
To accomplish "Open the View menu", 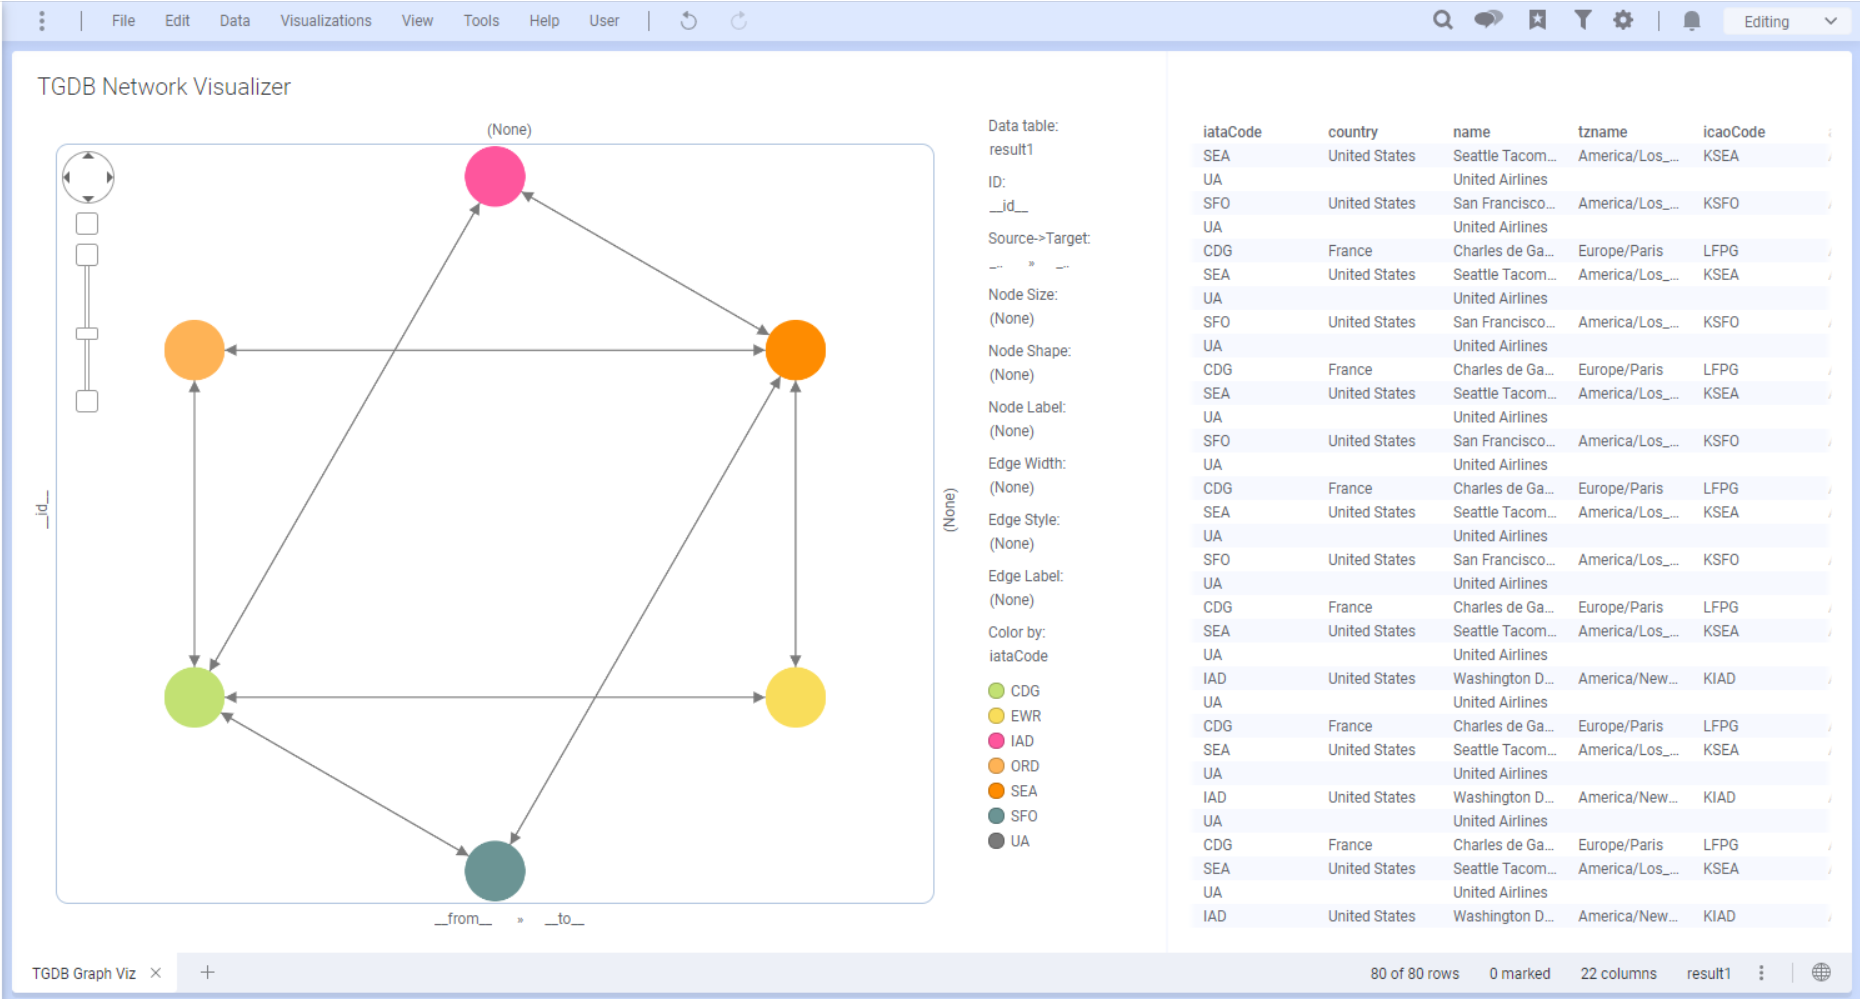I will [417, 21].
